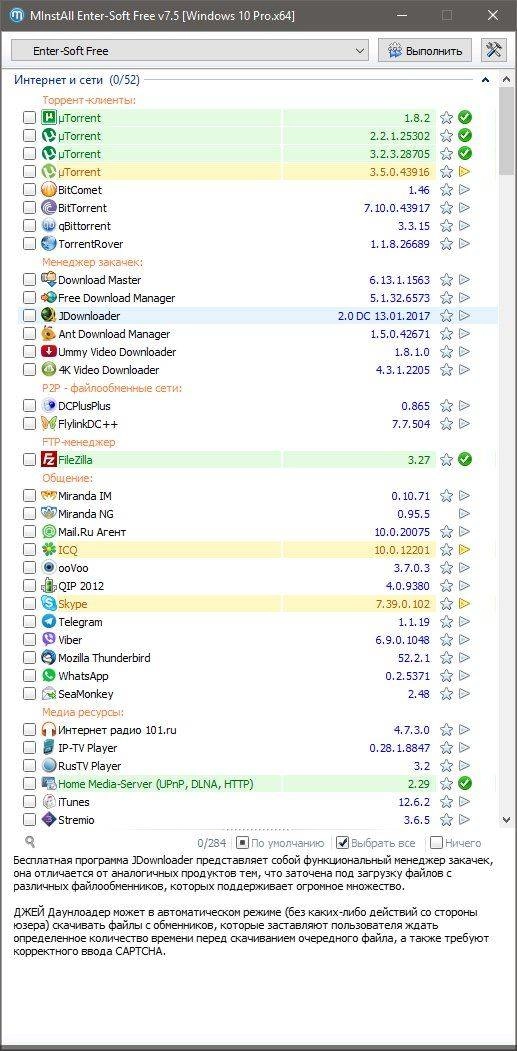Image resolution: width=517 pixels, height=1051 pixels.
Task: Click the yellow play arrow for Skype
Action: pos(464,604)
